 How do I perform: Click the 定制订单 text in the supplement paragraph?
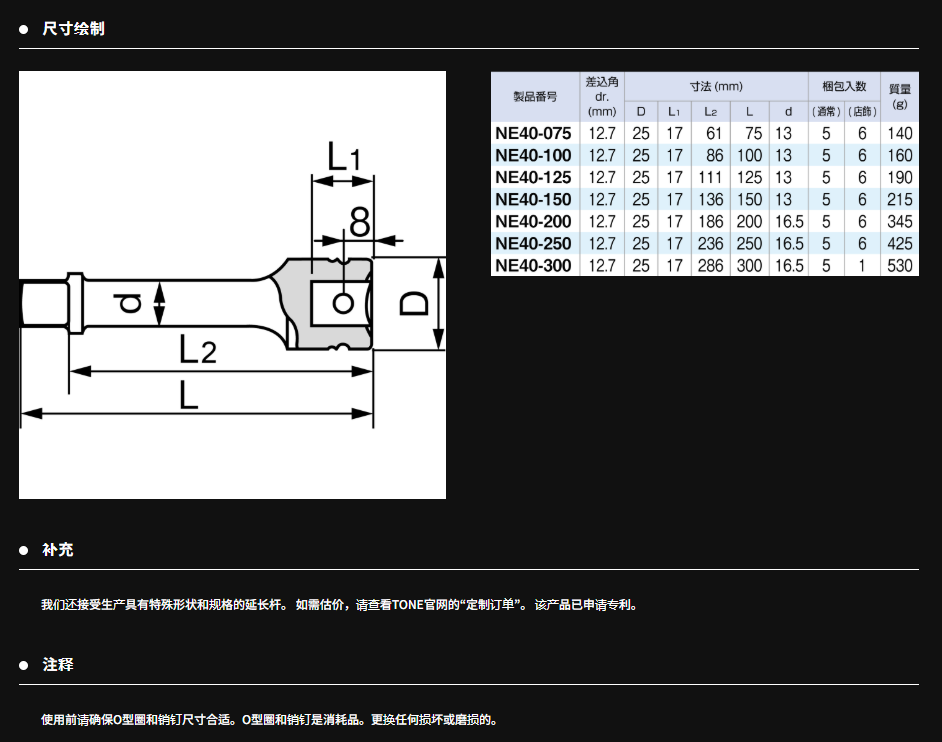click(x=491, y=605)
